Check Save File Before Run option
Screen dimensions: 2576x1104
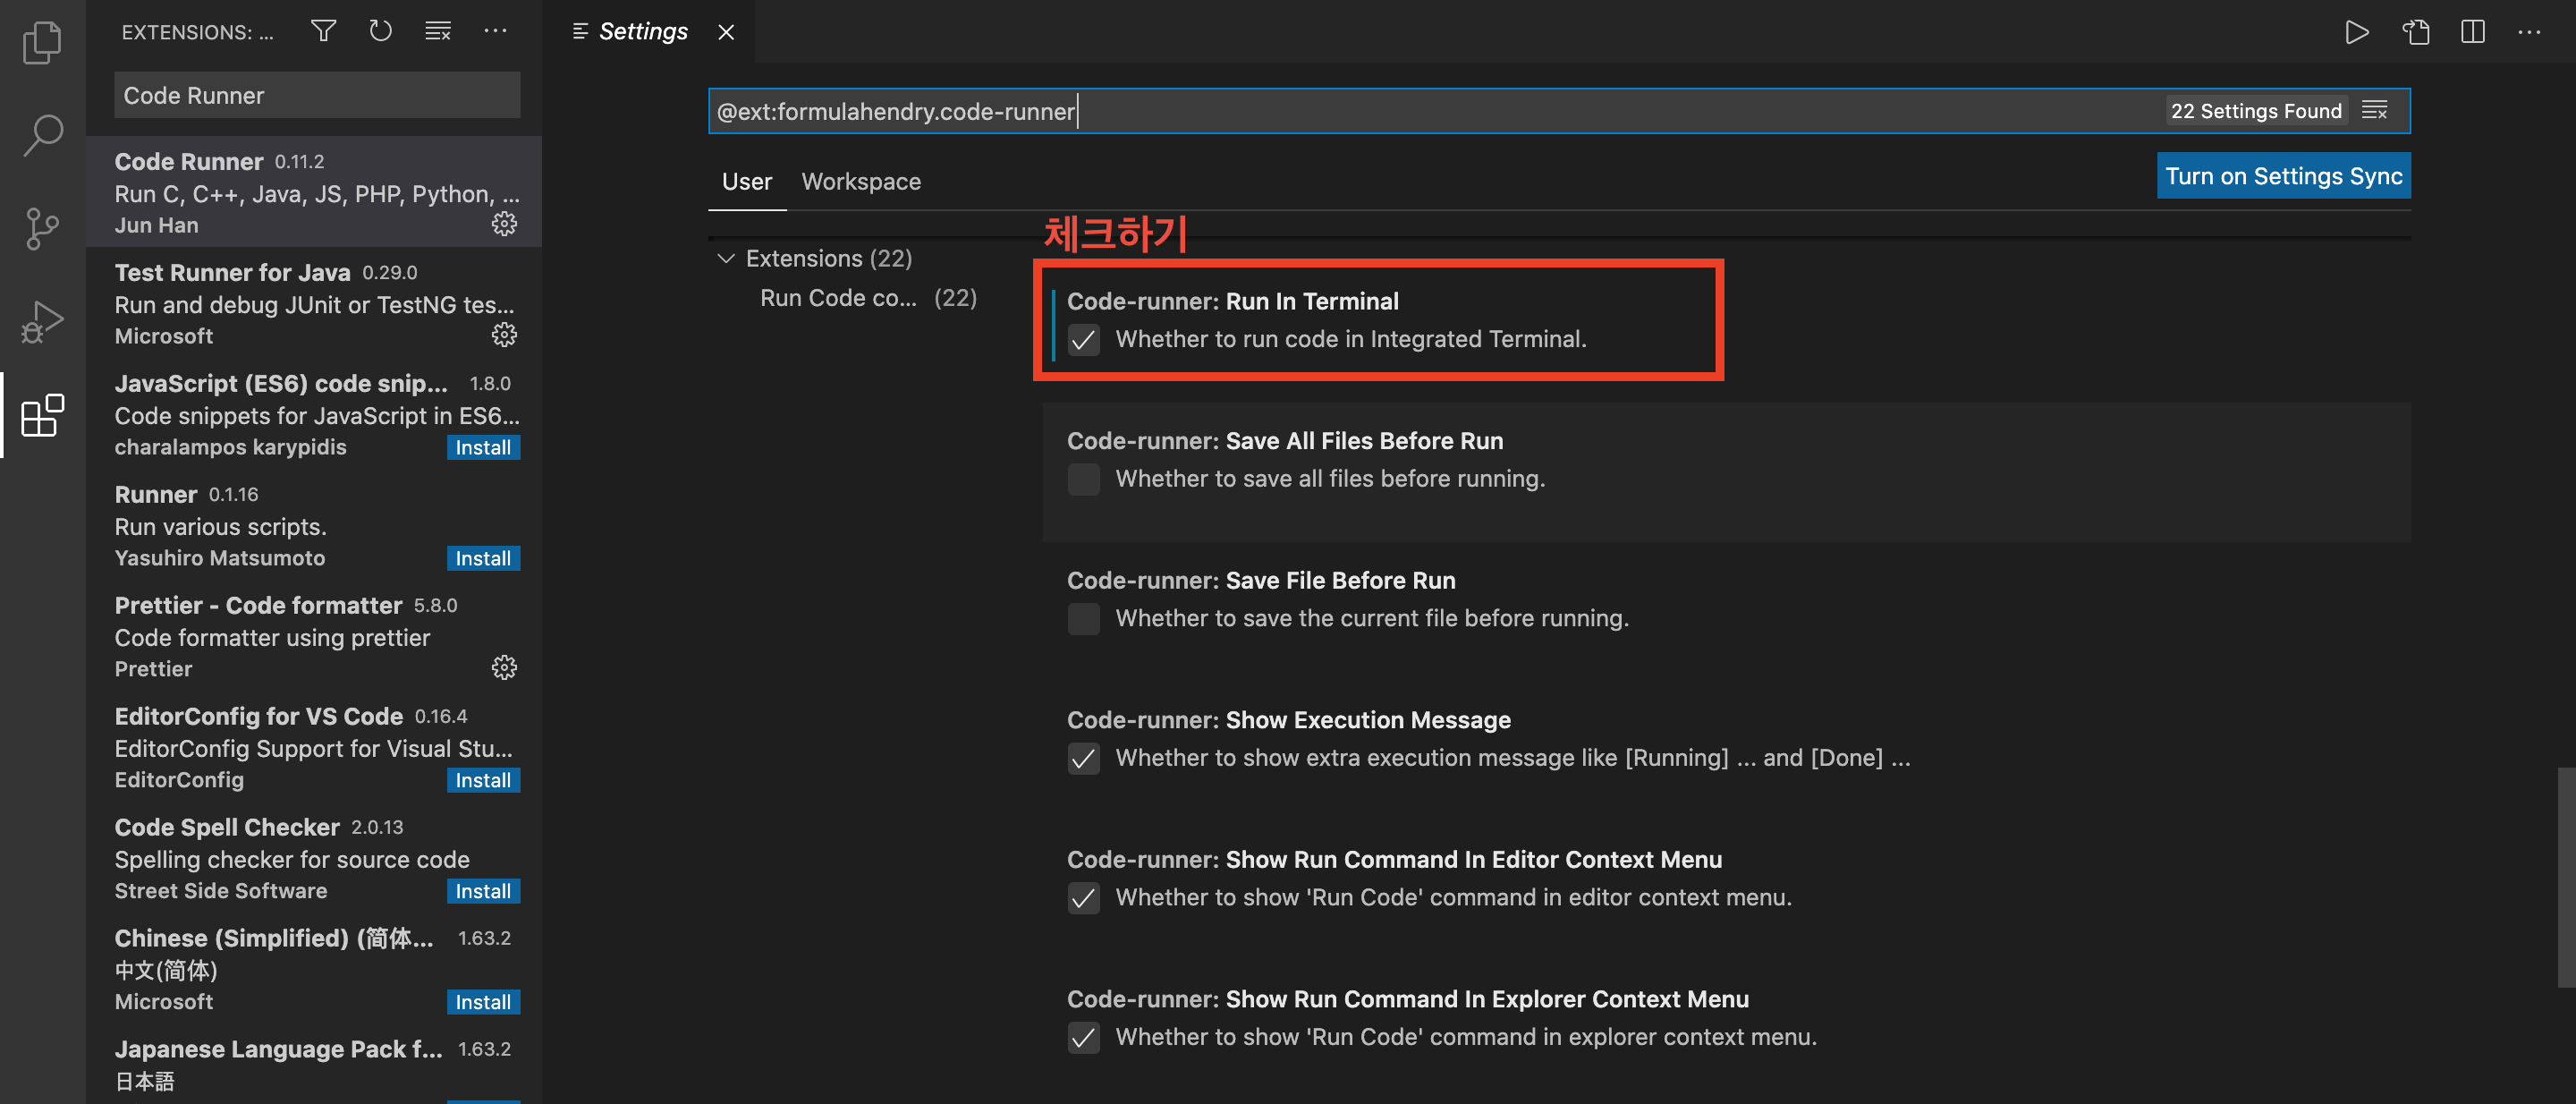click(x=1083, y=619)
